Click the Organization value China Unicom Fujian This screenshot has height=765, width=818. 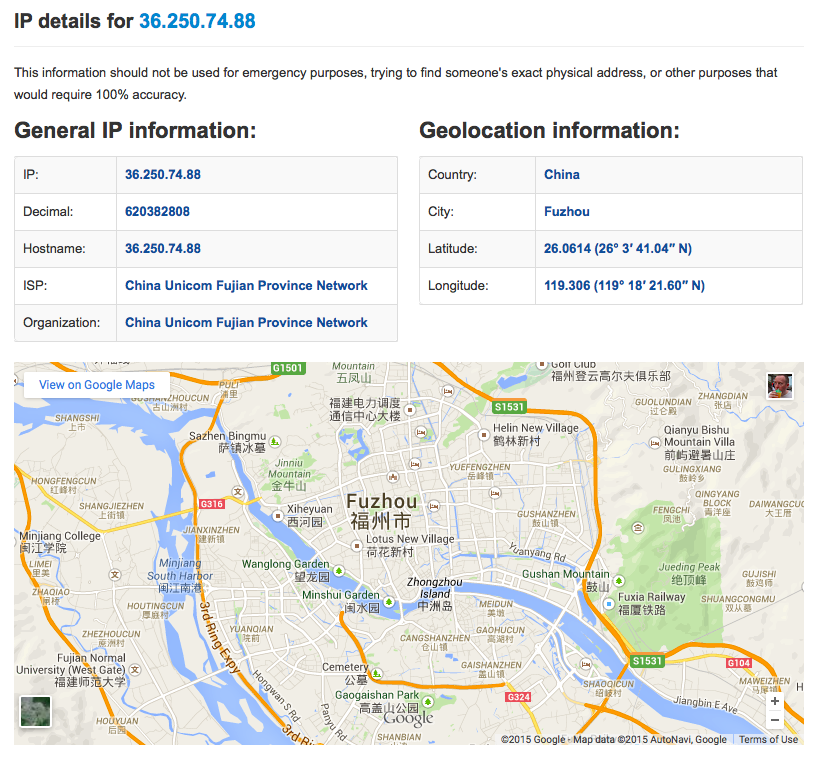246,322
